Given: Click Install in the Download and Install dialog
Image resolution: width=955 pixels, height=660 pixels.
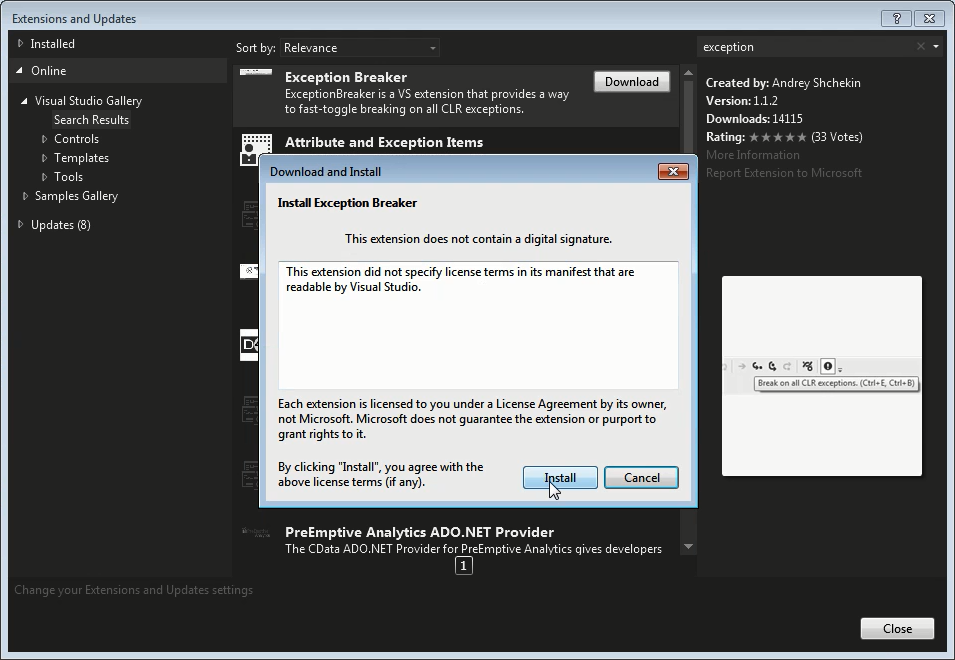Looking at the screenshot, I should [560, 478].
